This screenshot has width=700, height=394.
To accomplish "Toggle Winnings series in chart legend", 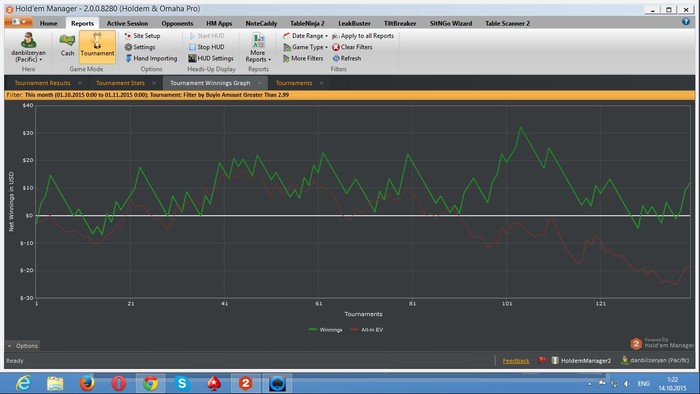I will pyautogui.click(x=325, y=330).
